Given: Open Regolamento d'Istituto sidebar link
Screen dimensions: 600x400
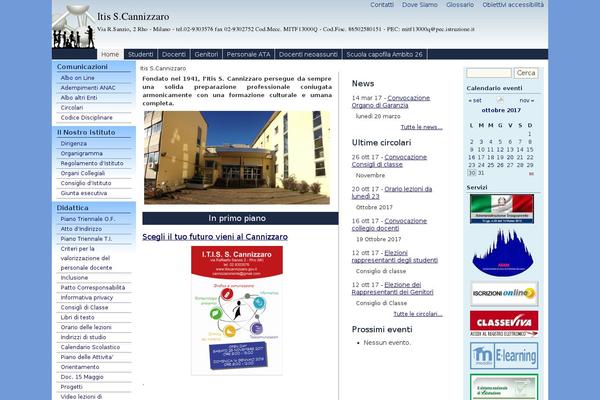Looking at the screenshot, I should click(92, 163).
